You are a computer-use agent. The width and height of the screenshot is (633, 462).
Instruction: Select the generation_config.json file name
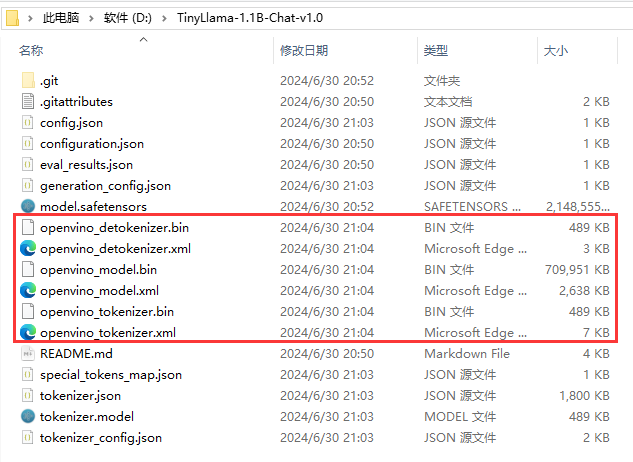105,186
